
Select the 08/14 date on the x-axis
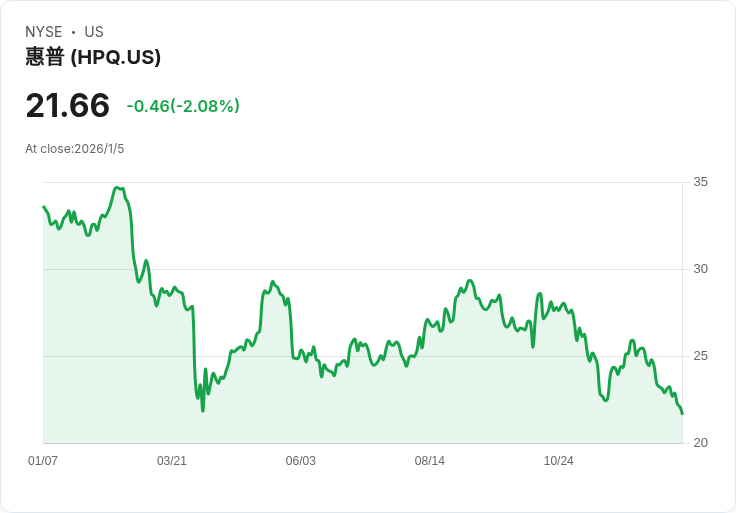click(430, 461)
